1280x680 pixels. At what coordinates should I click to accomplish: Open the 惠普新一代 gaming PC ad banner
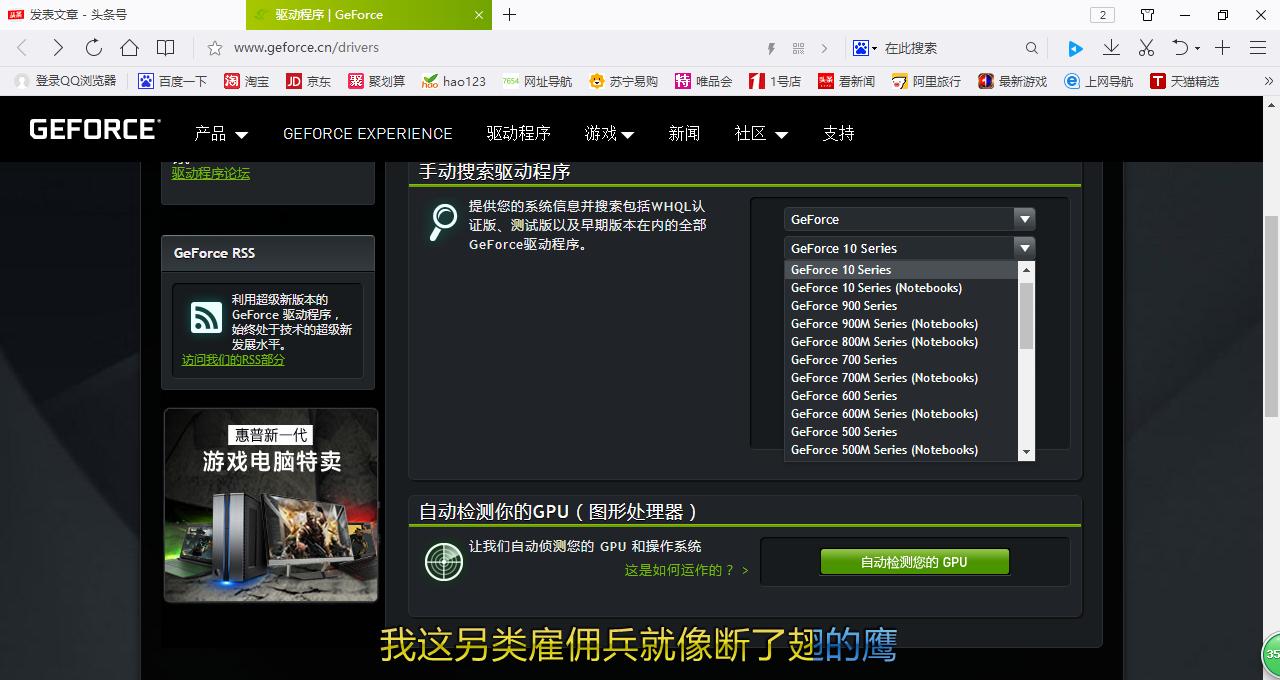point(270,505)
